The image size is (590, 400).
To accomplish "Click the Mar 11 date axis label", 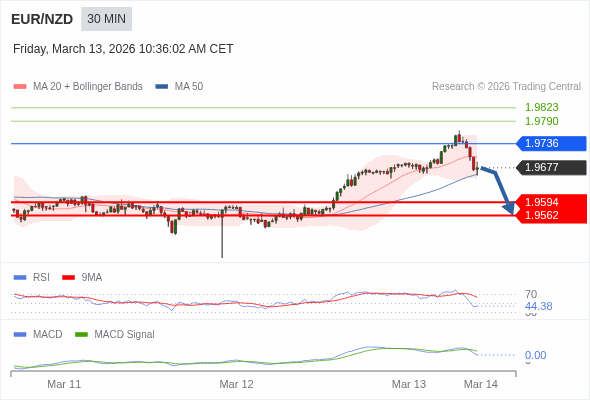I will point(64,384).
